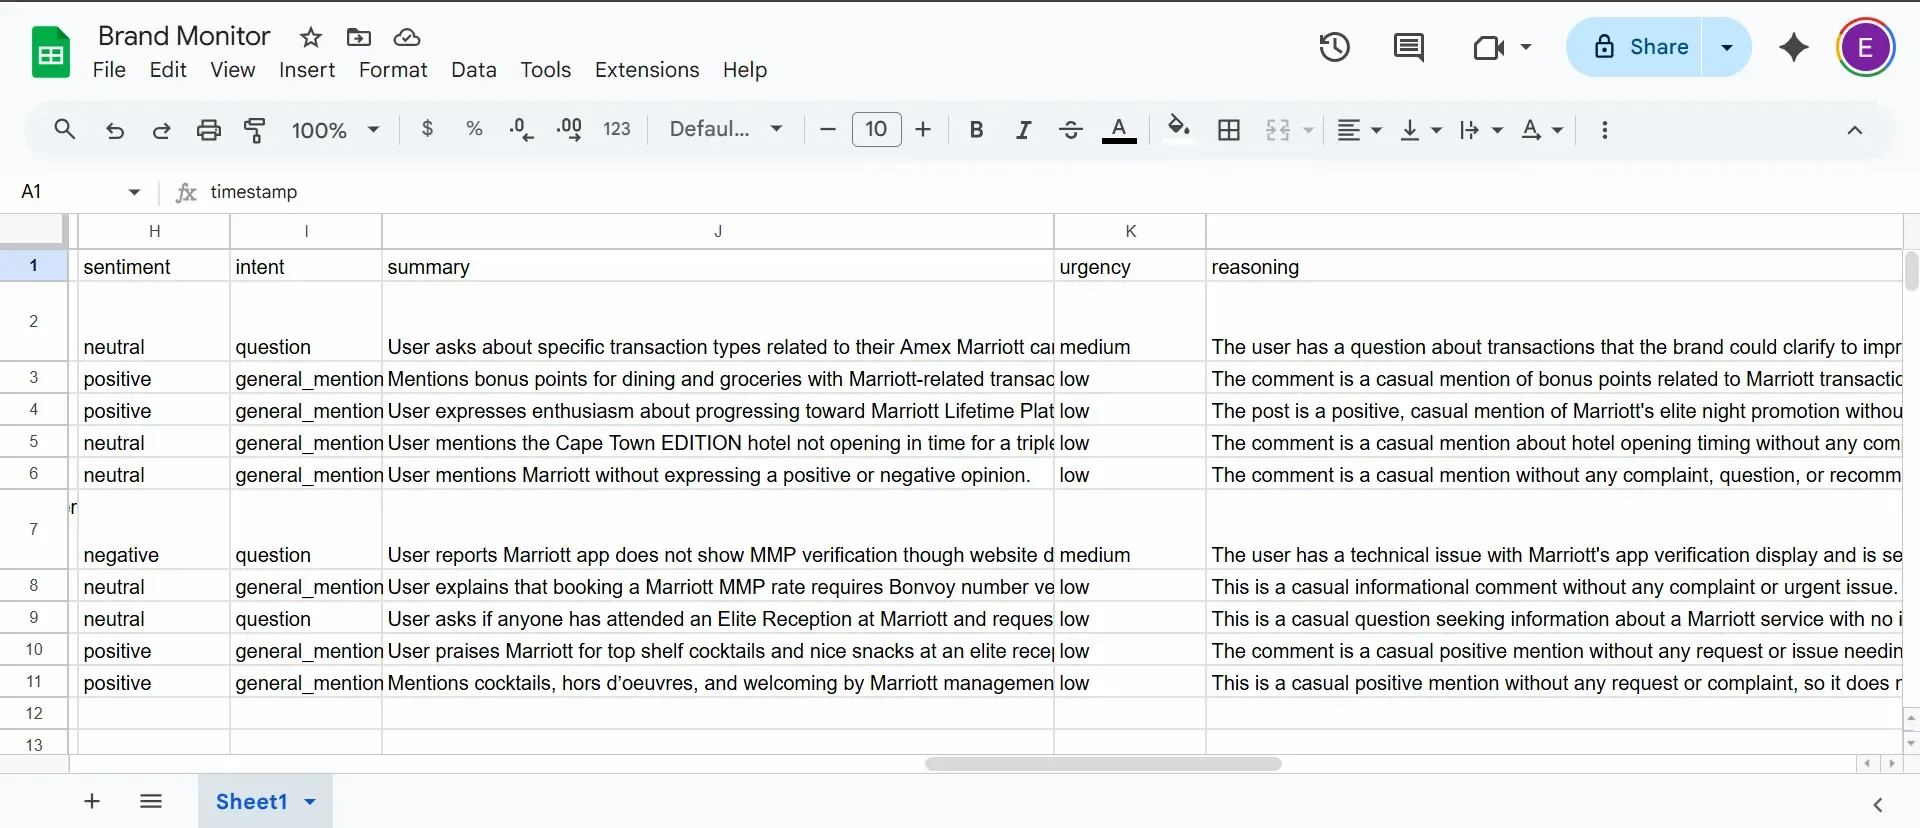The image size is (1920, 828).
Task: Open the Gemini sparkle icon
Action: coord(1793,47)
